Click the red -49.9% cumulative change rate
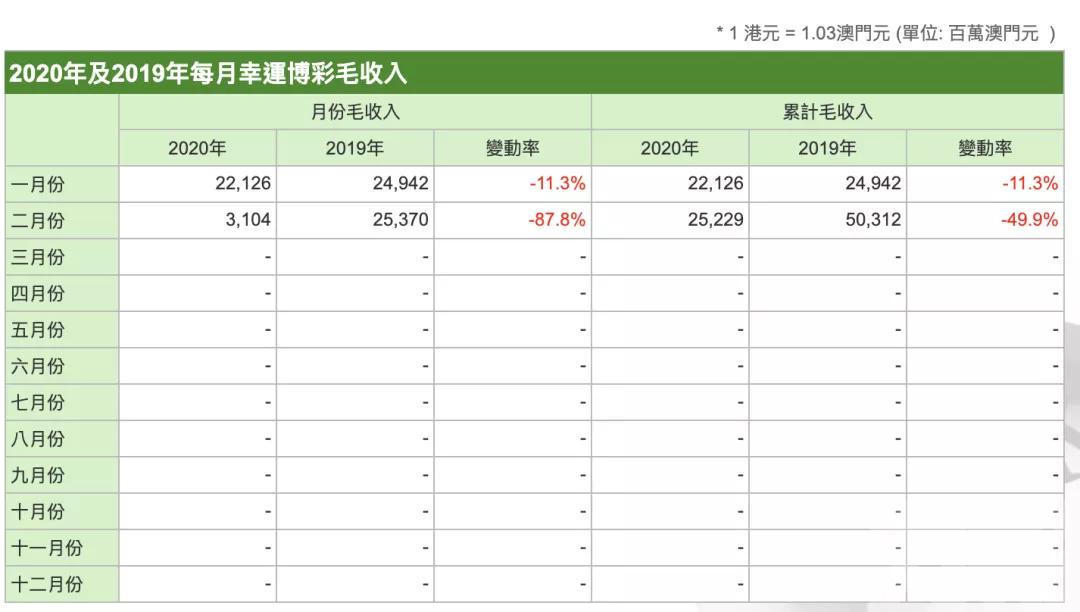 [1026, 220]
